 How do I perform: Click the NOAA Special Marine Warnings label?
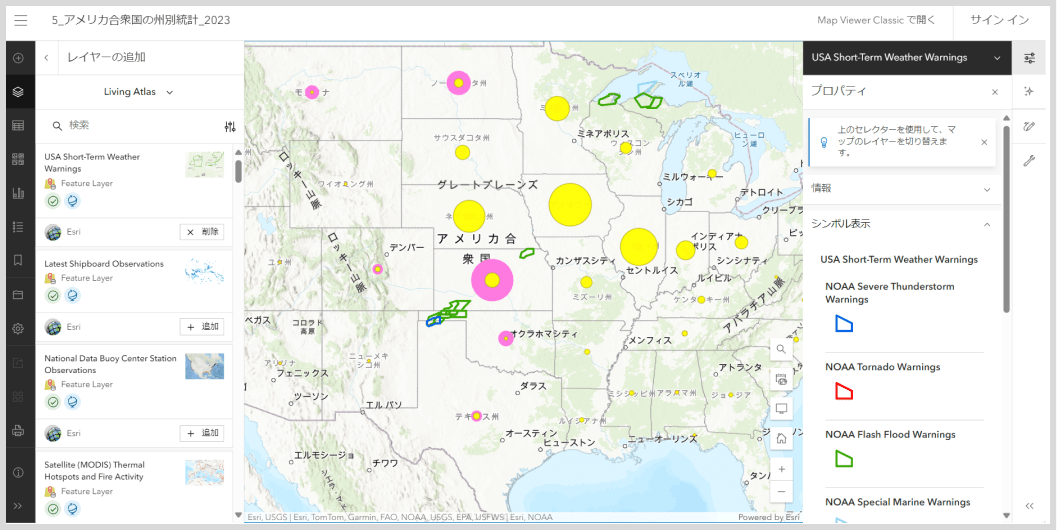897,502
